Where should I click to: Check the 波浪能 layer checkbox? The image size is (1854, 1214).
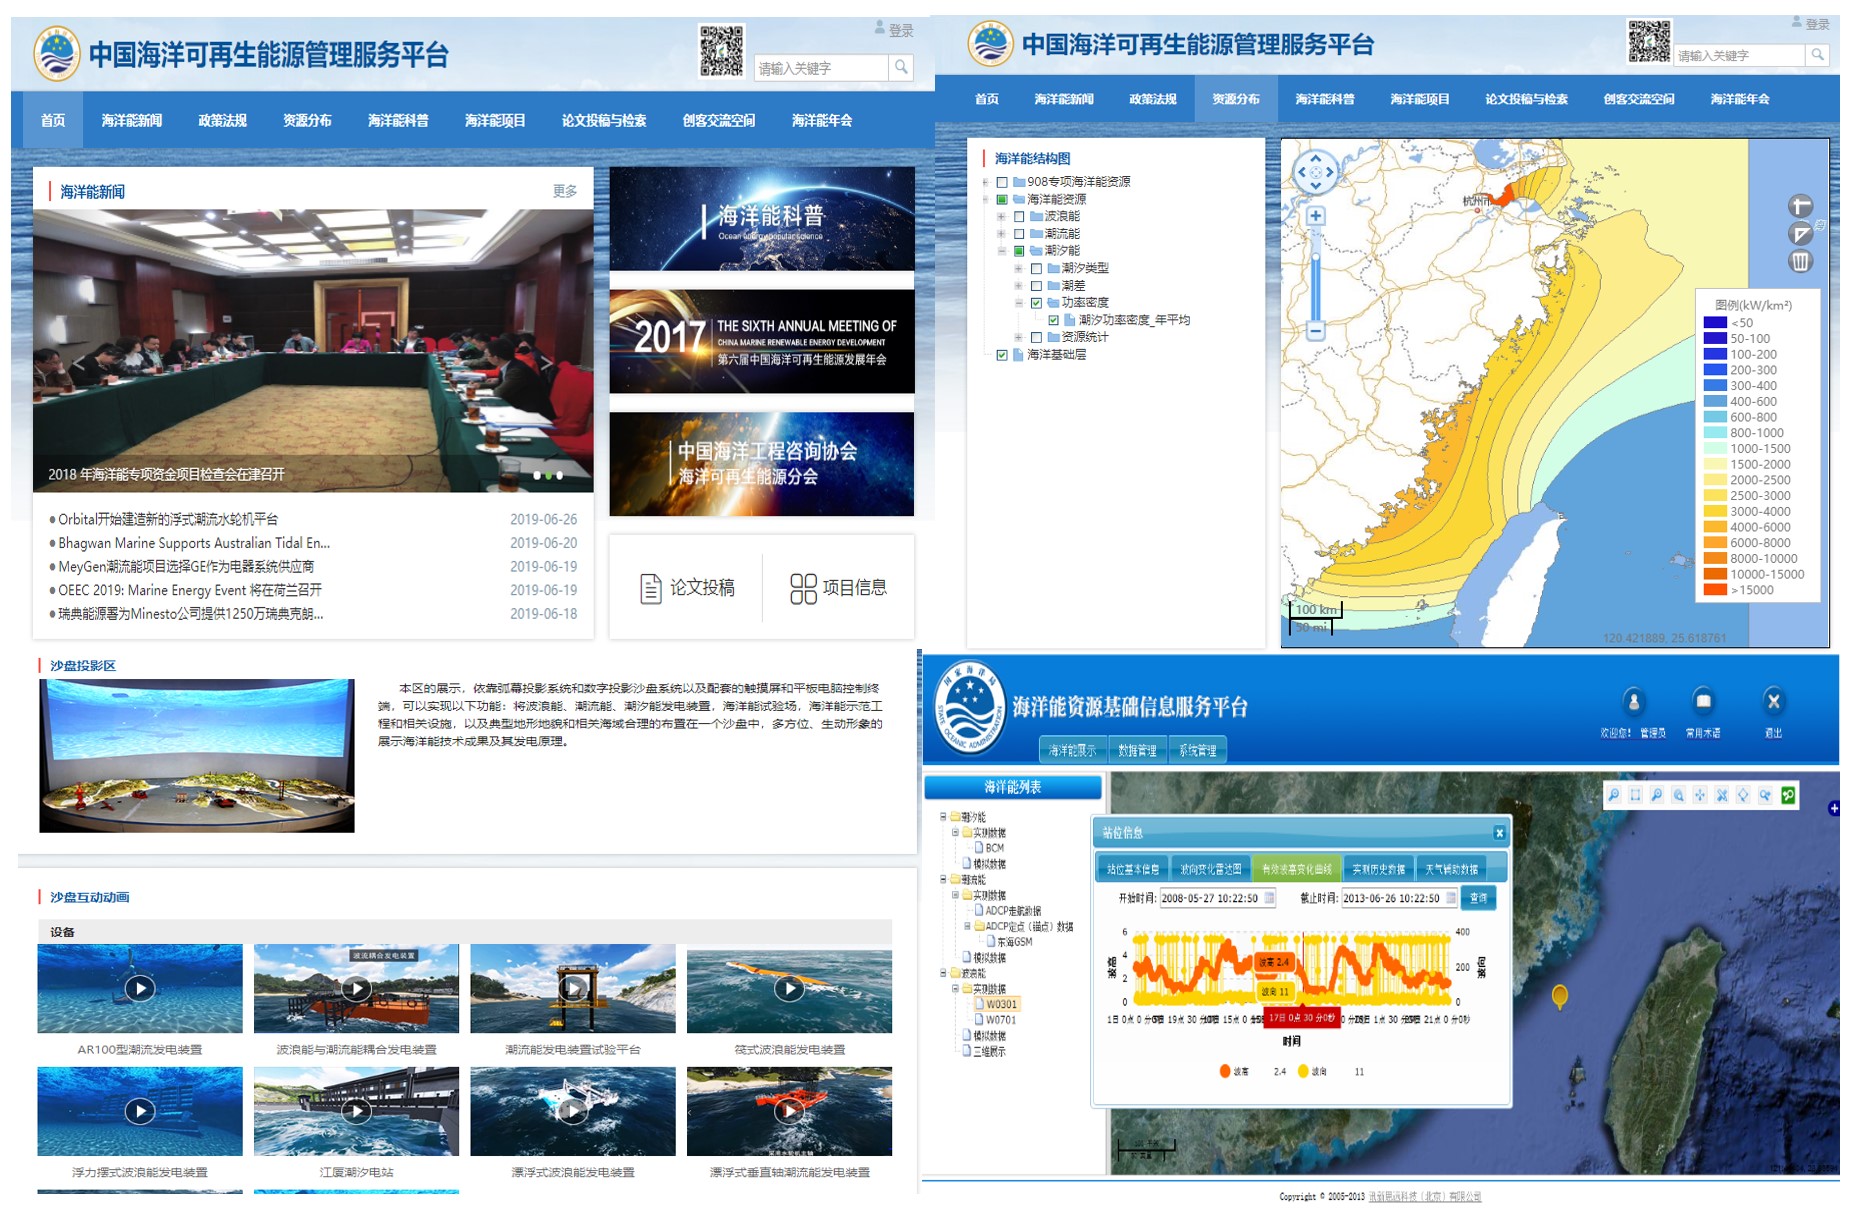point(1019,217)
